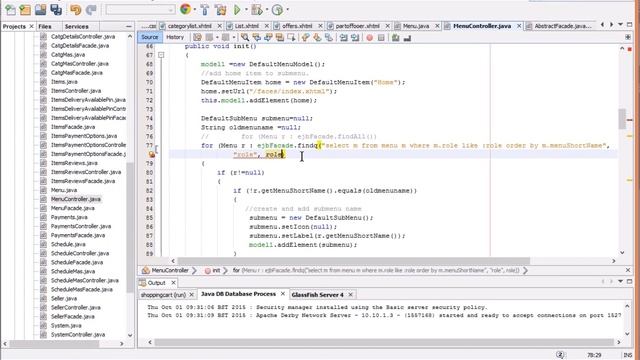Click Find Previous Occurrence icon in editor toolbar
640x360 pixels.
point(257,38)
